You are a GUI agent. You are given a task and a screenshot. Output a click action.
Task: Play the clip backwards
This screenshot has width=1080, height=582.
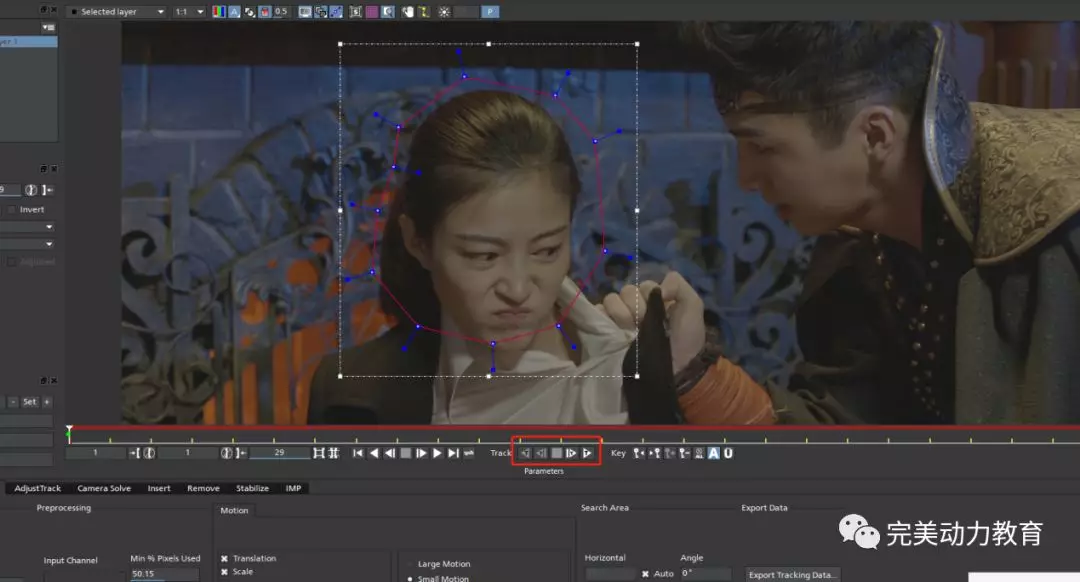pyautogui.click(x=373, y=453)
